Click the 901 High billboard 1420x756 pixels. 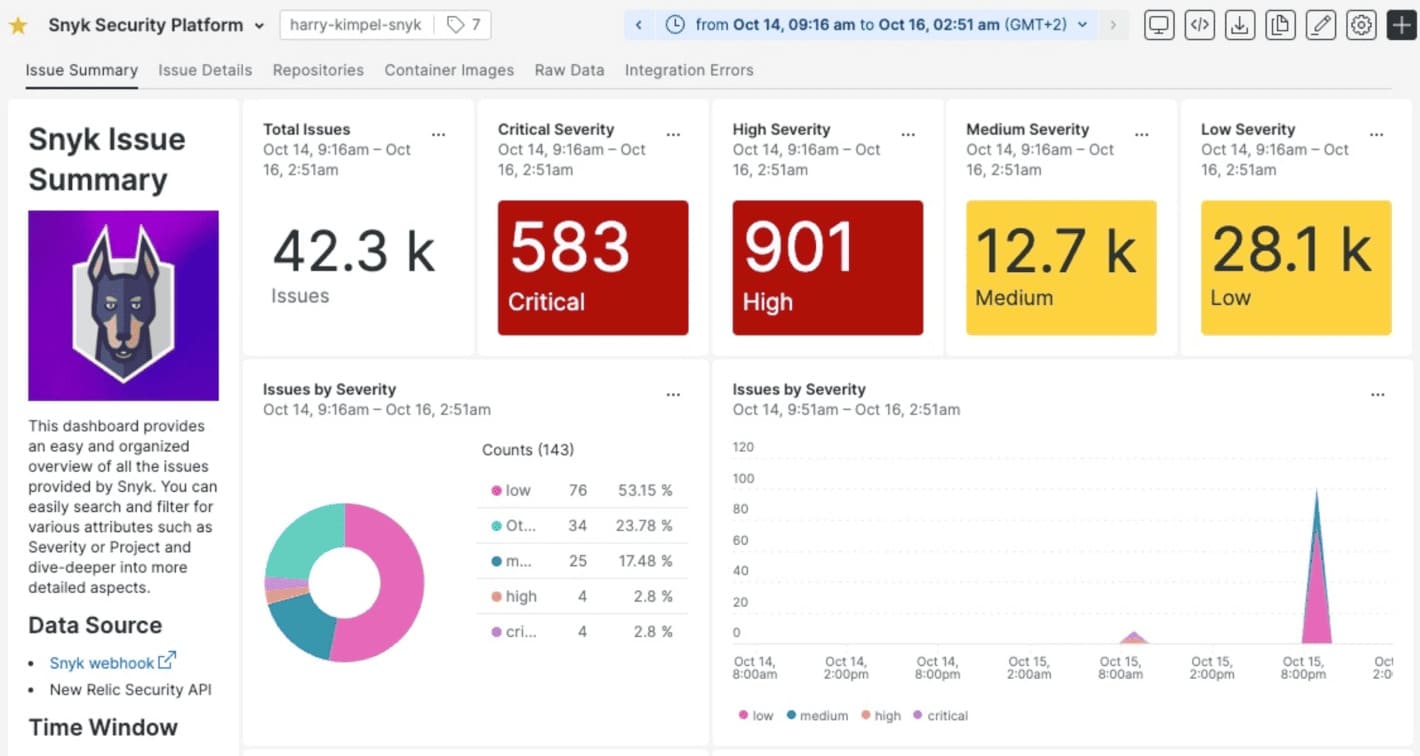point(828,267)
